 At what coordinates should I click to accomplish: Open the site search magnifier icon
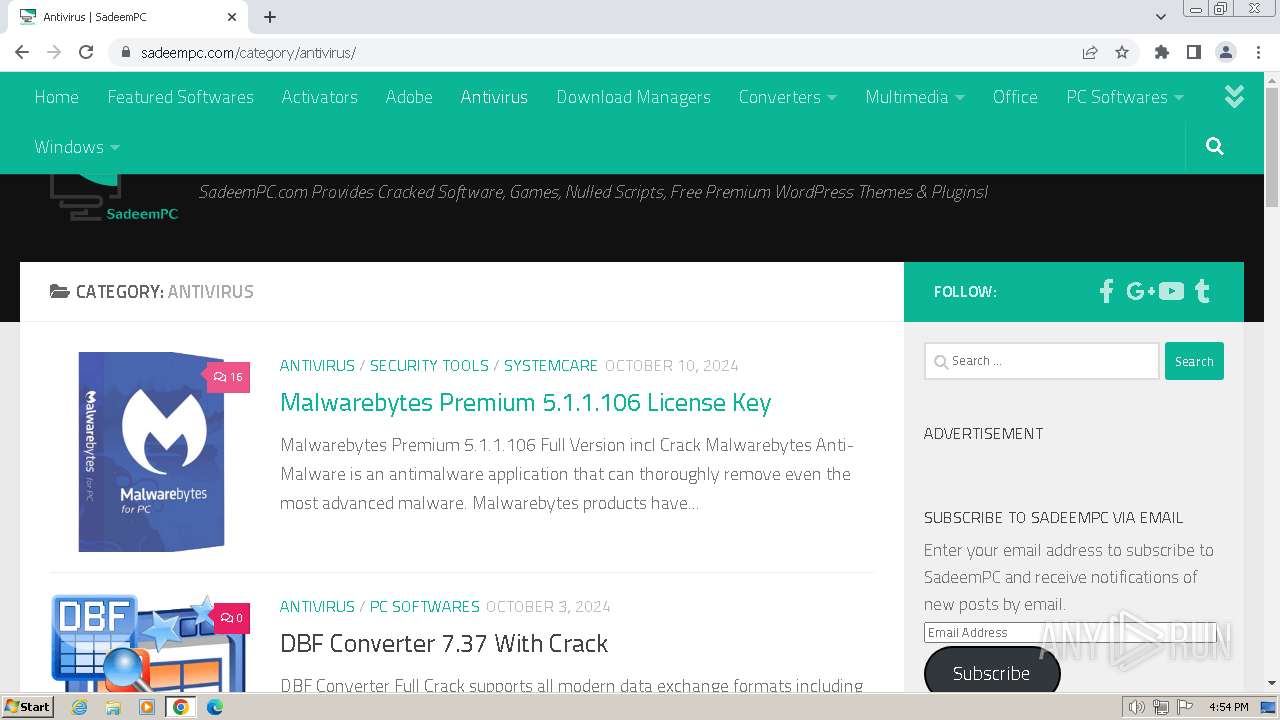click(1215, 147)
